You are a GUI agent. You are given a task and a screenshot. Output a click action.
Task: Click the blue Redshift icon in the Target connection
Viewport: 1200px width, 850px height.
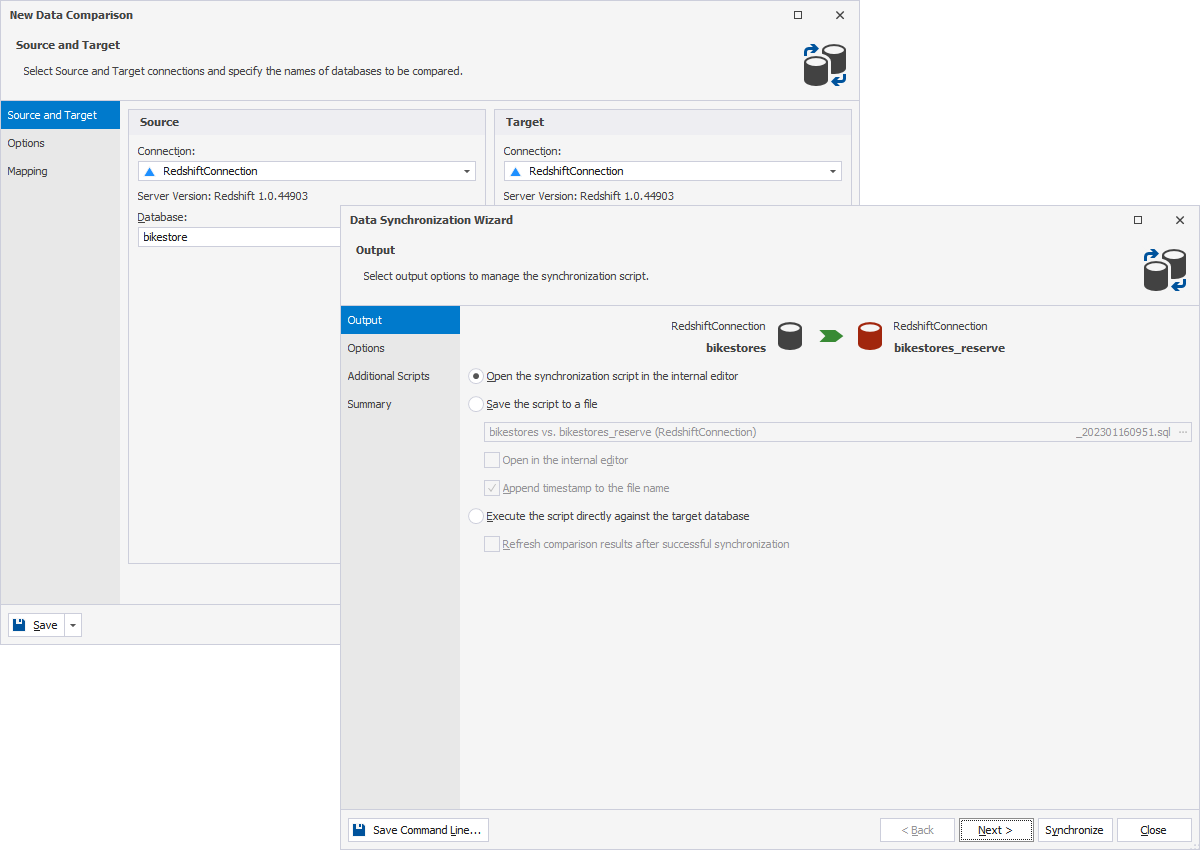coord(516,171)
